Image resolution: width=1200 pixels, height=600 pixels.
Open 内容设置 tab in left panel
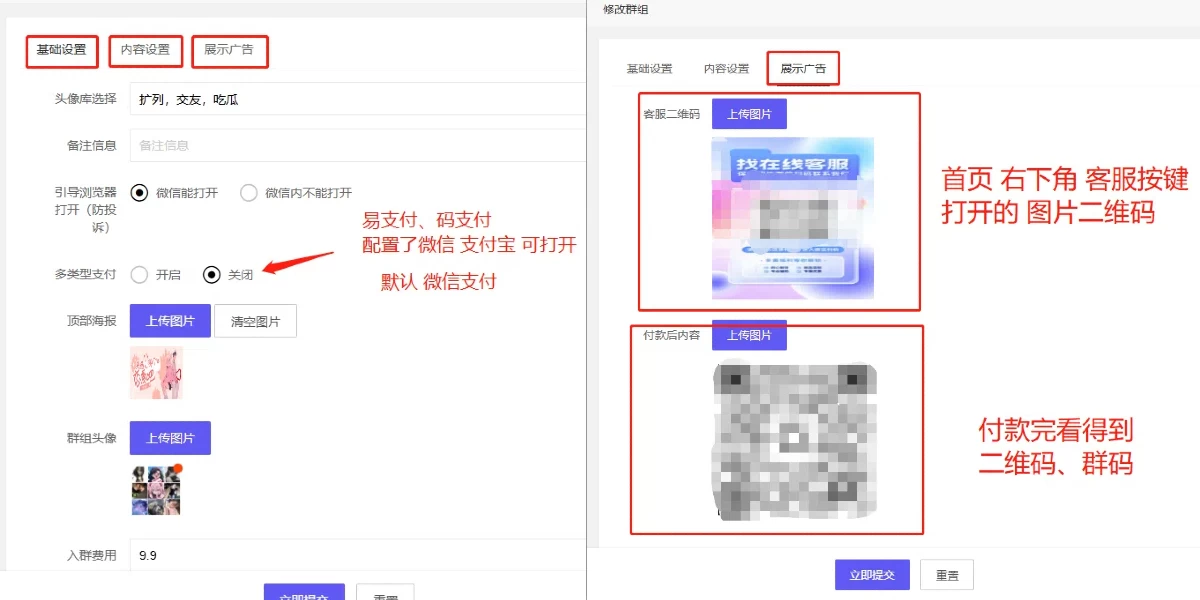click(x=145, y=50)
